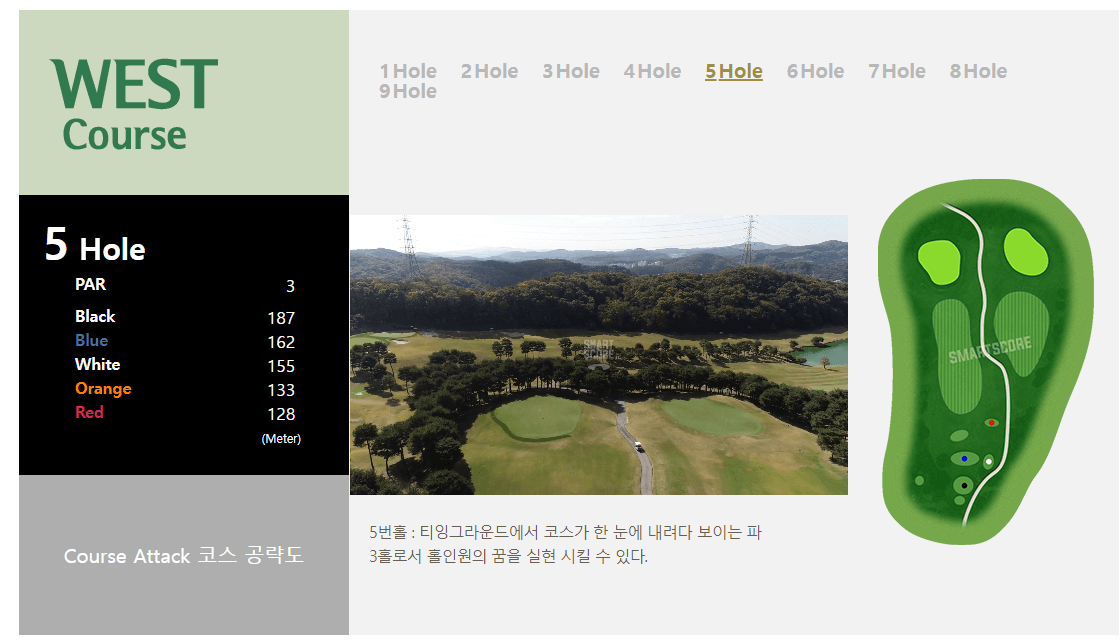Select the 1 Hole navigation link
Viewport: 1120px width, 643px height.
[408, 71]
